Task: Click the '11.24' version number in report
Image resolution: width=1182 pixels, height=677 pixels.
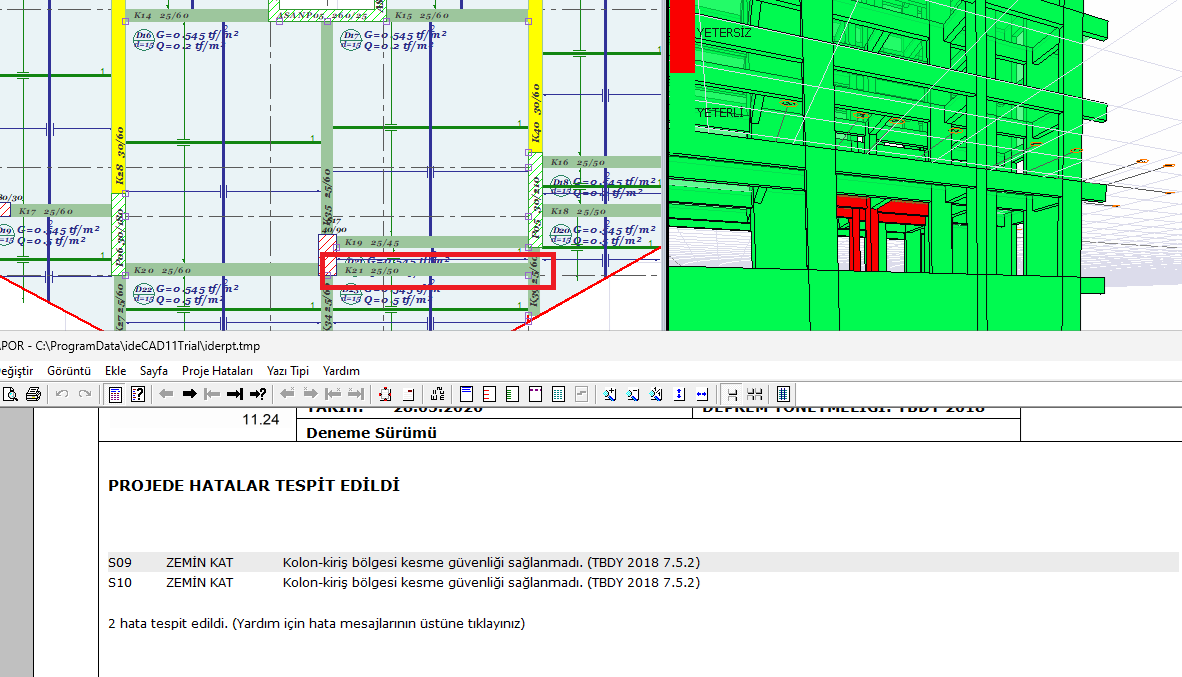Action: click(261, 419)
